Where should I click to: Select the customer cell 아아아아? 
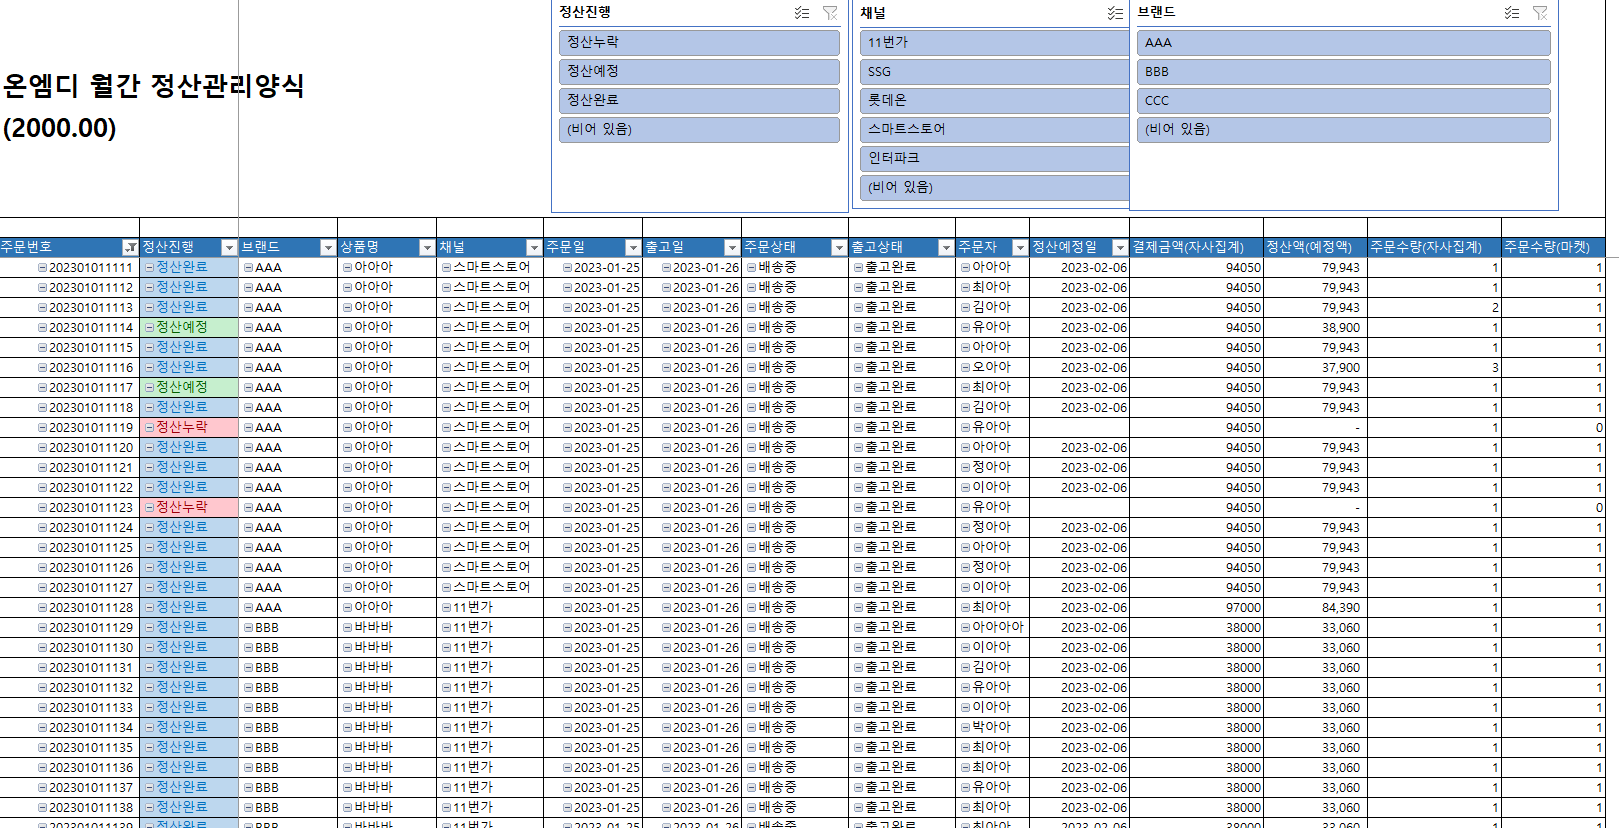[x=992, y=627]
